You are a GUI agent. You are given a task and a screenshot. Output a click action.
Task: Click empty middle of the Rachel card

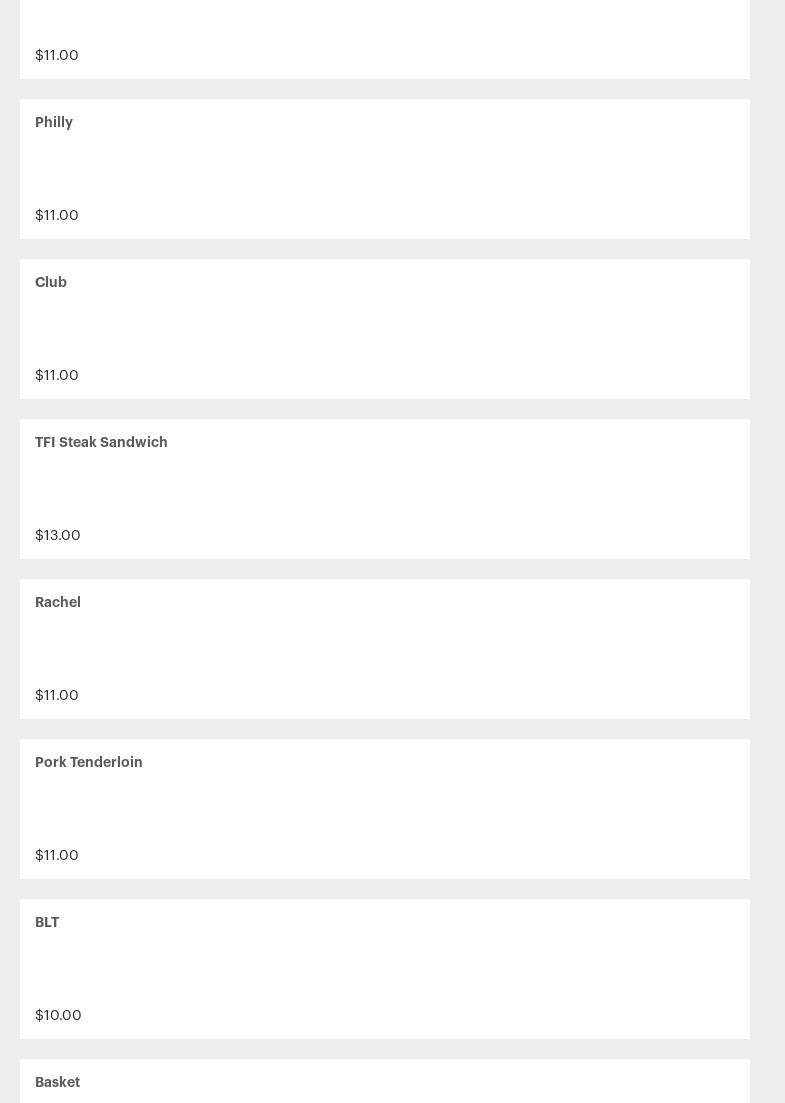[400, 648]
